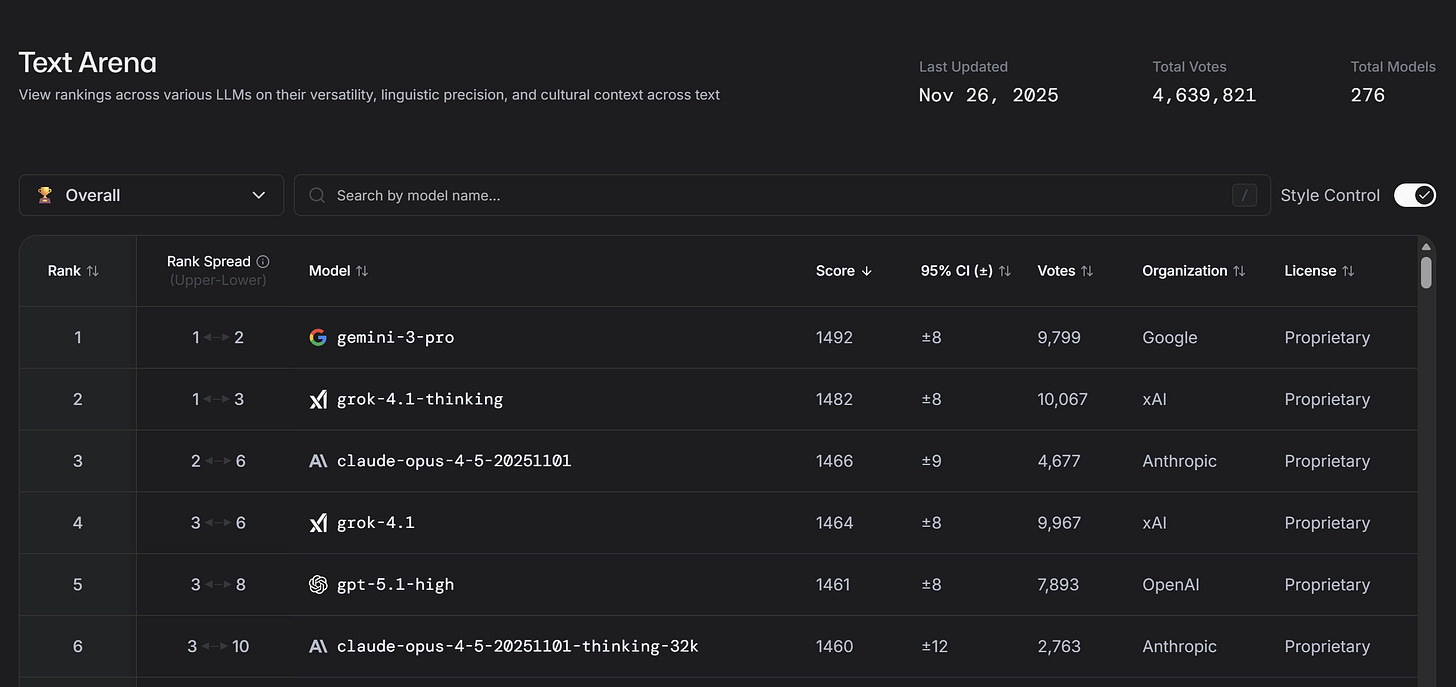
Task: Click the Text Arena page title
Action: coord(88,63)
